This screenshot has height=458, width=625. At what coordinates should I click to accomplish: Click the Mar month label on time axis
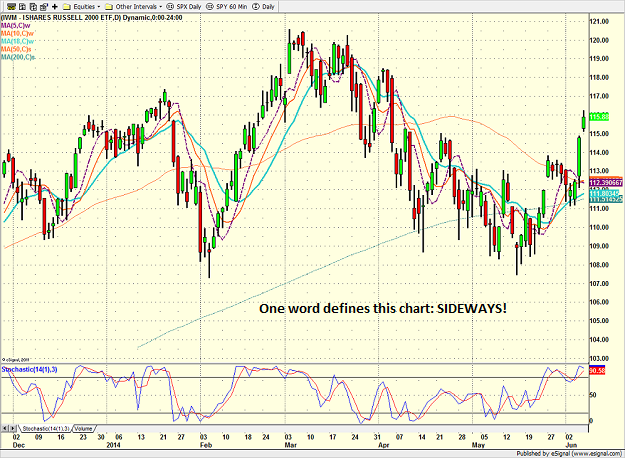[291, 445]
